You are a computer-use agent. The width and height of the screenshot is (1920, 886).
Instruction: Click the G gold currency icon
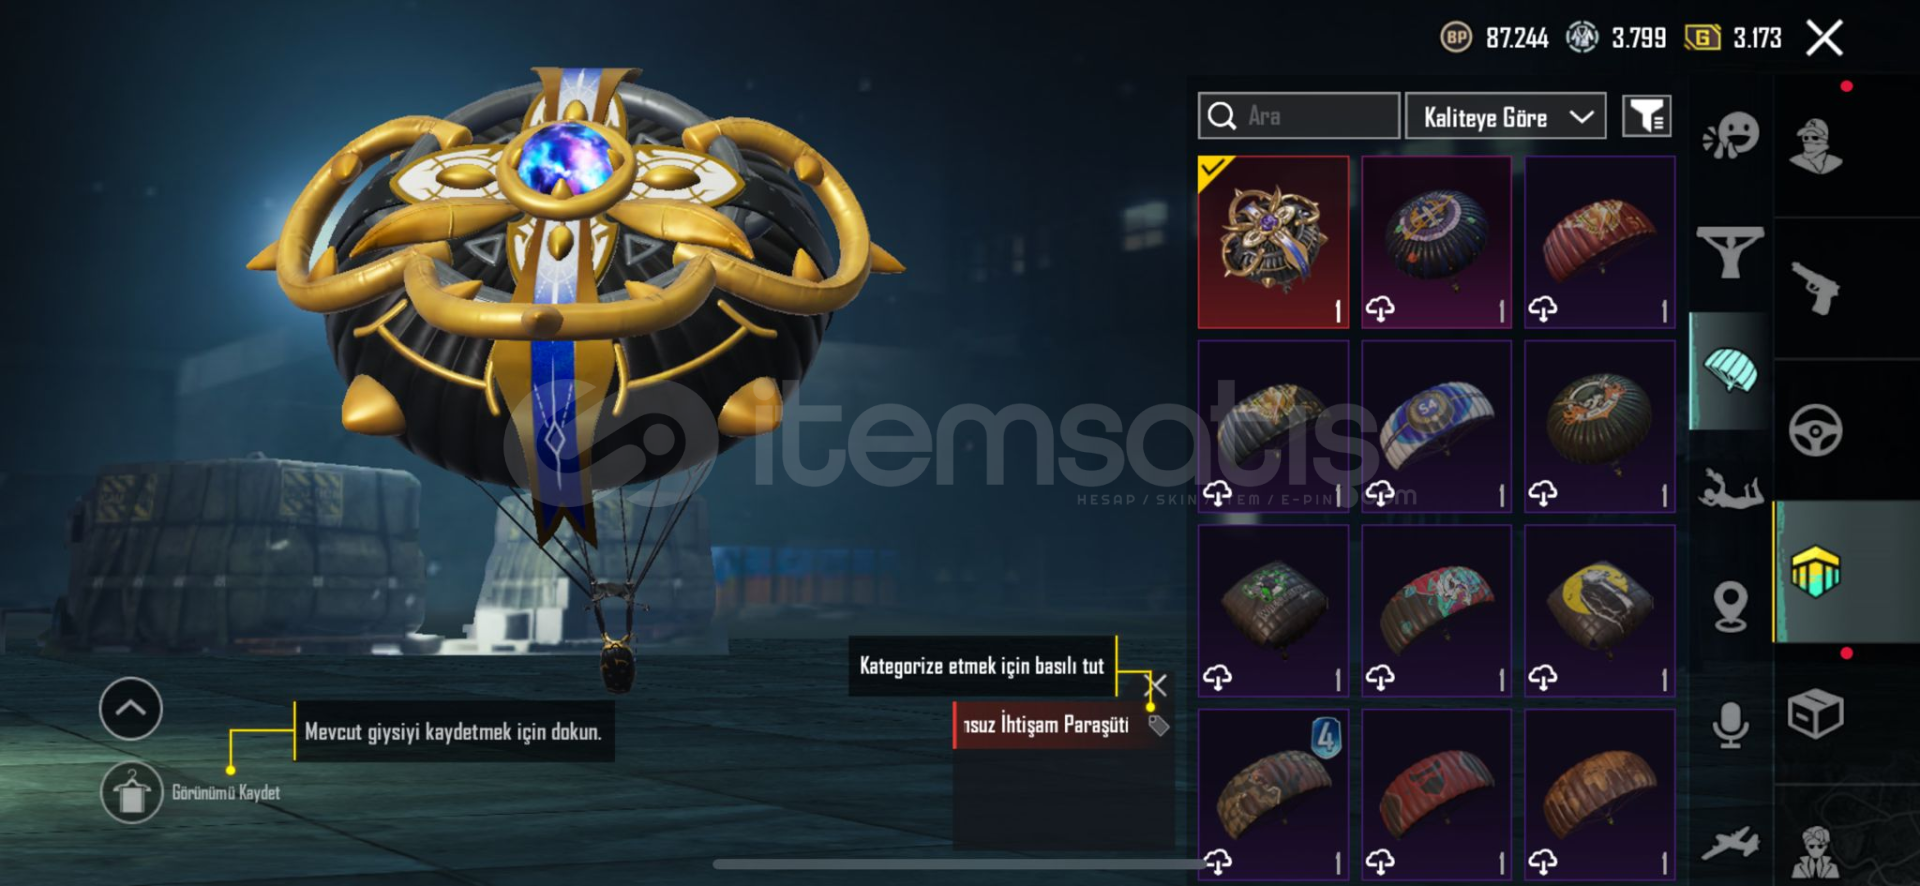tap(1702, 38)
